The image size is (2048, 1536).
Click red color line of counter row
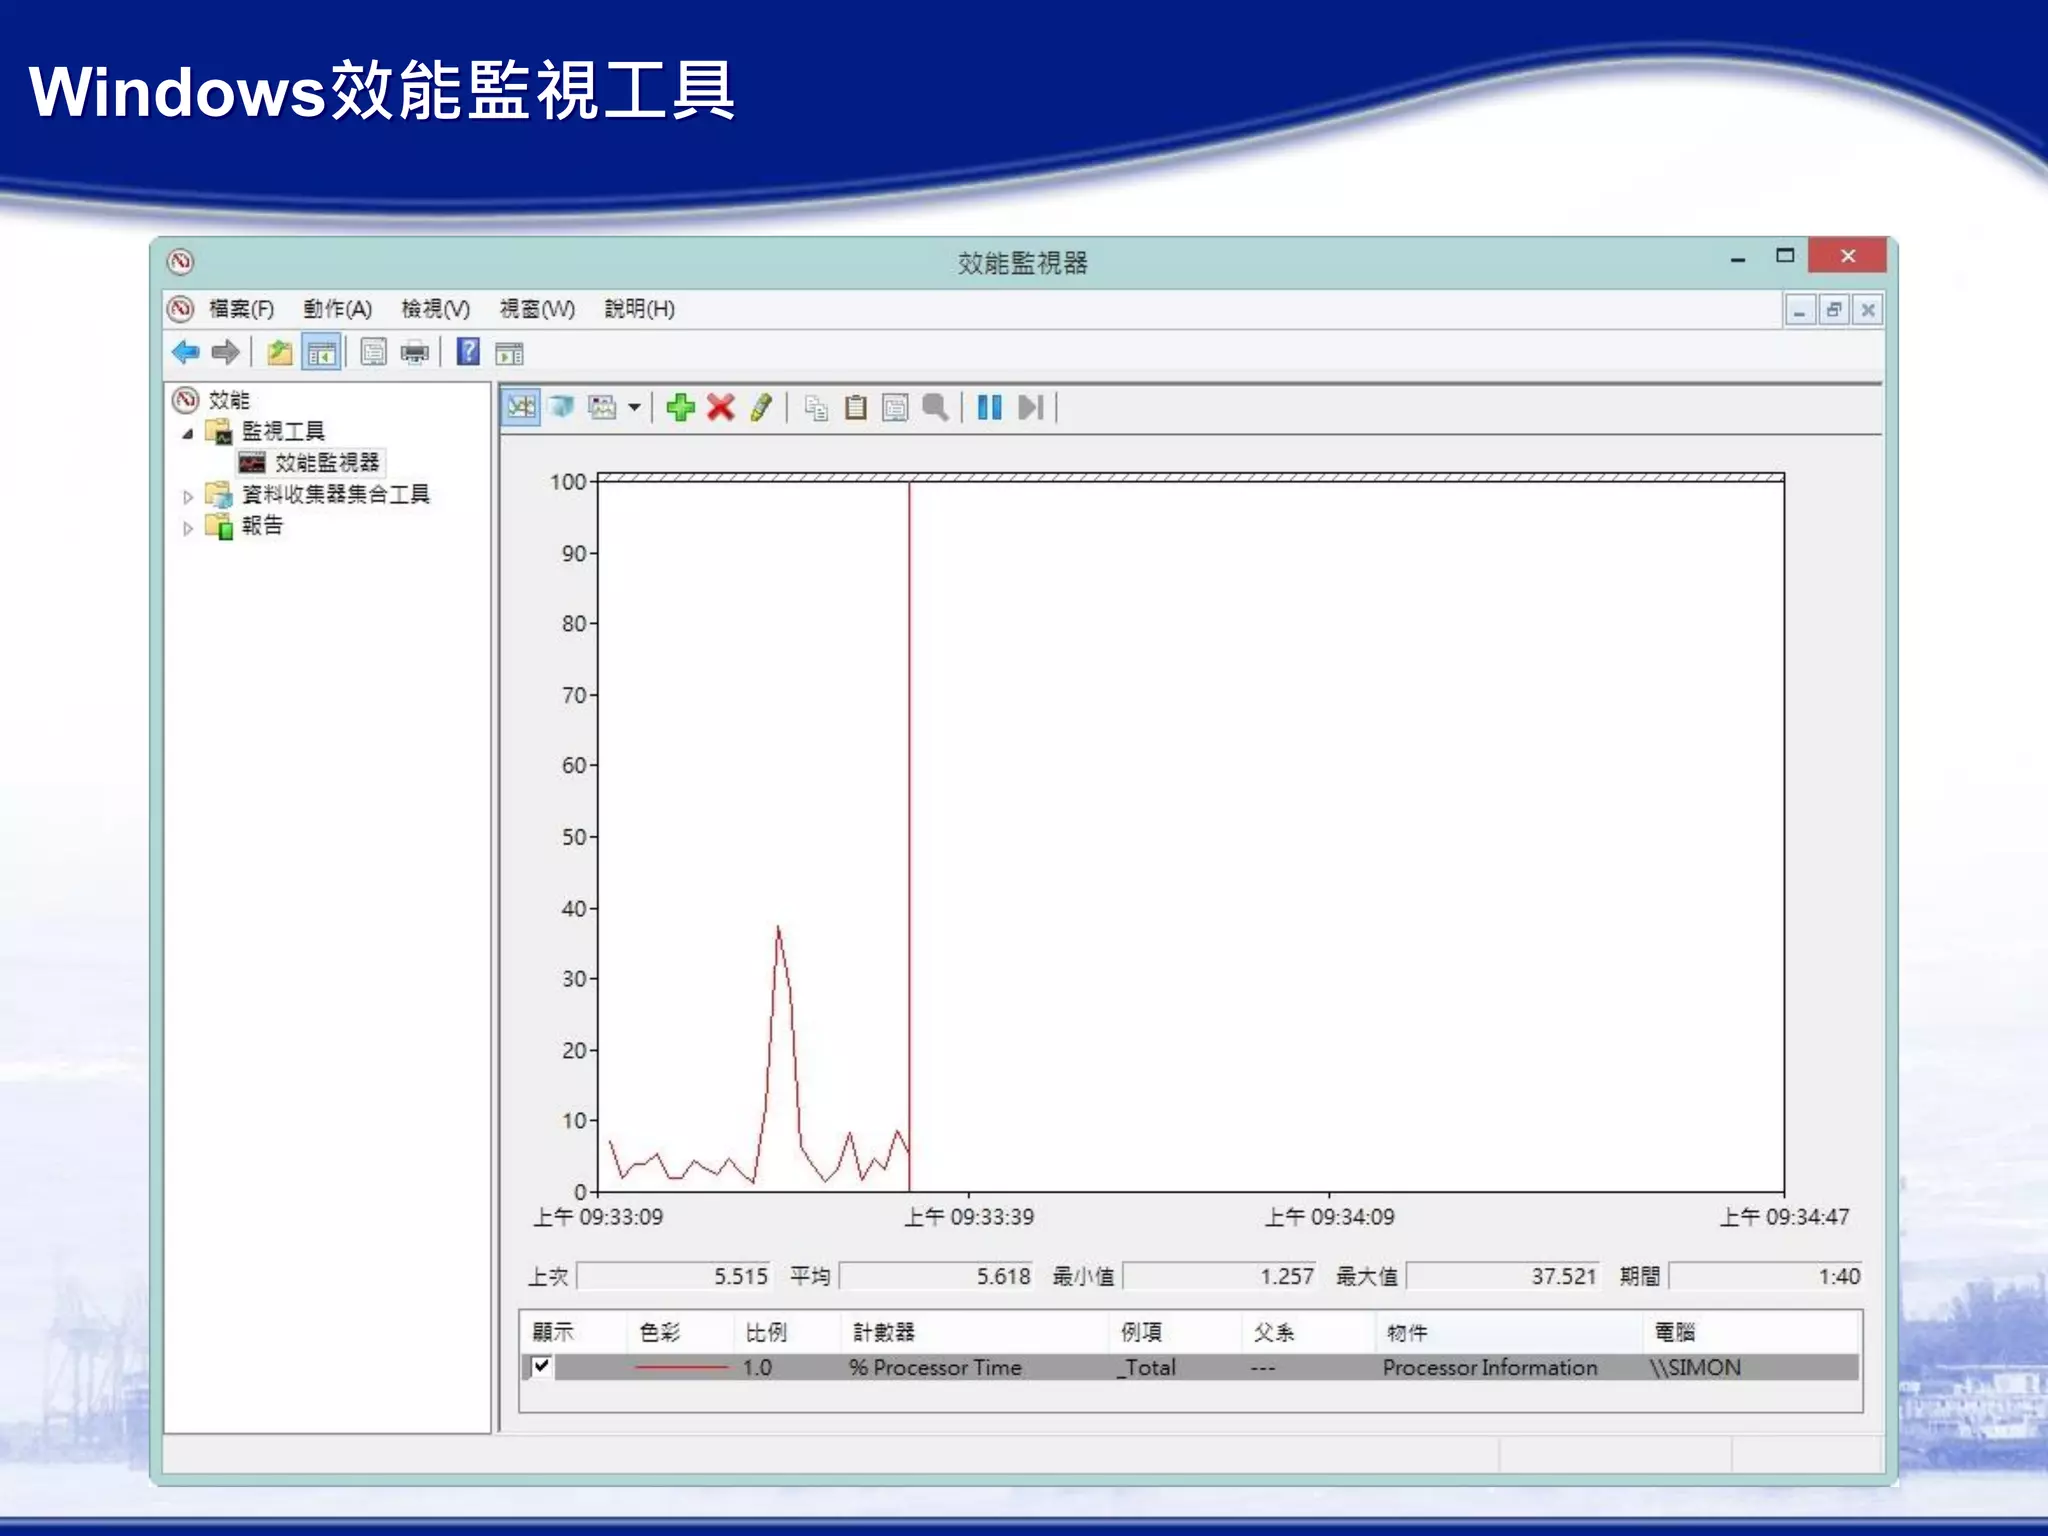pyautogui.click(x=681, y=1367)
